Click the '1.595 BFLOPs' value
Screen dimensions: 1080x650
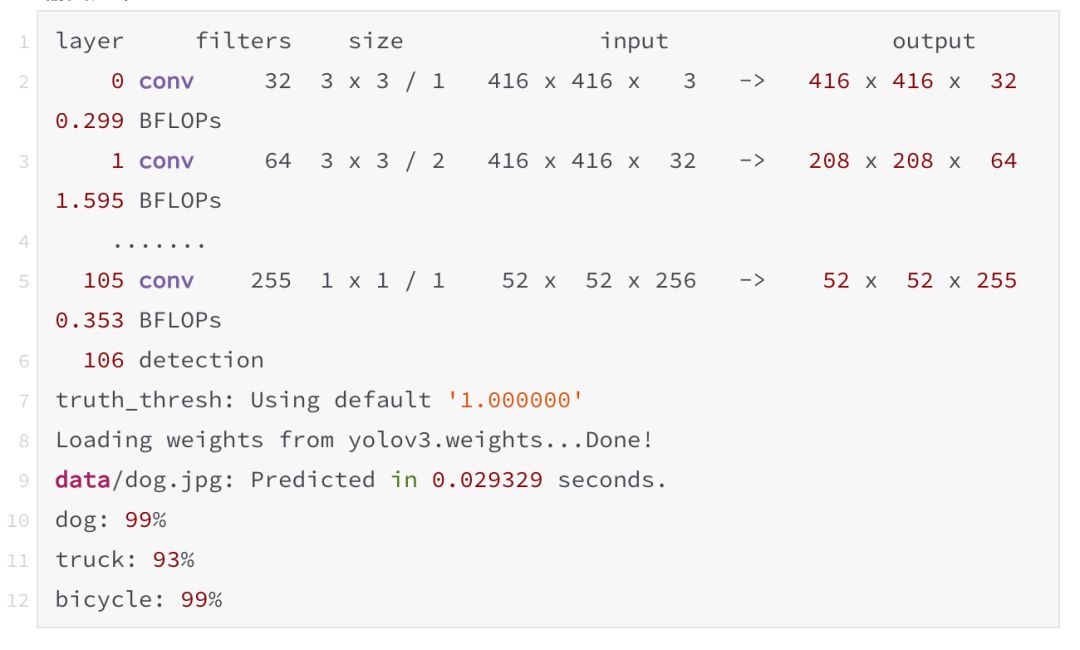tap(138, 202)
